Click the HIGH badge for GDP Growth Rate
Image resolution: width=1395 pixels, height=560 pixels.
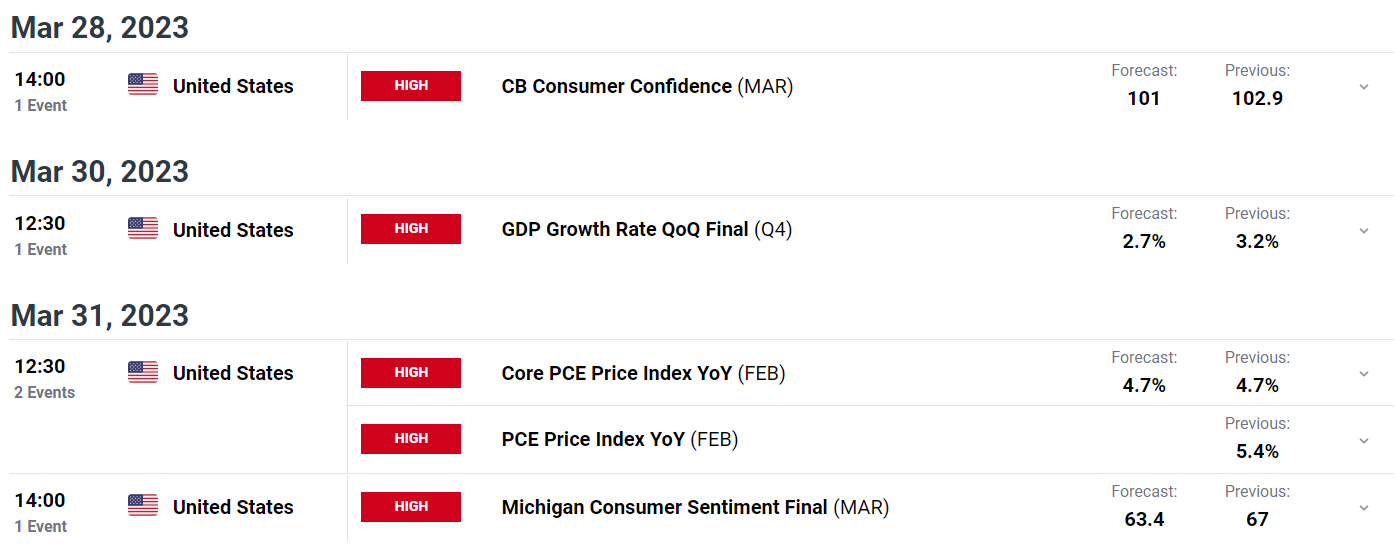click(411, 229)
